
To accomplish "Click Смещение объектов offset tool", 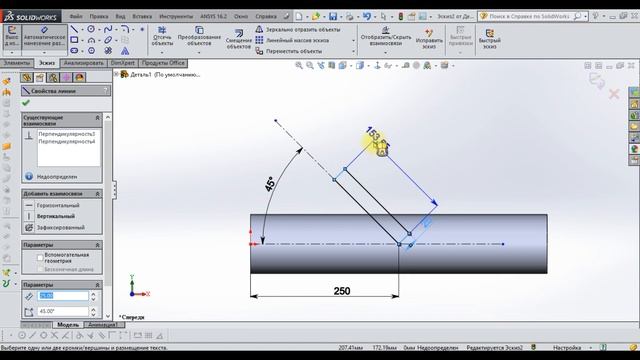I will [238, 39].
